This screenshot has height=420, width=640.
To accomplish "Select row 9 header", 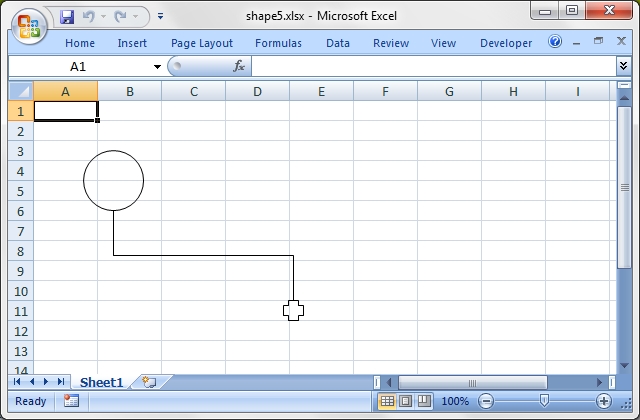I will tap(21, 271).
